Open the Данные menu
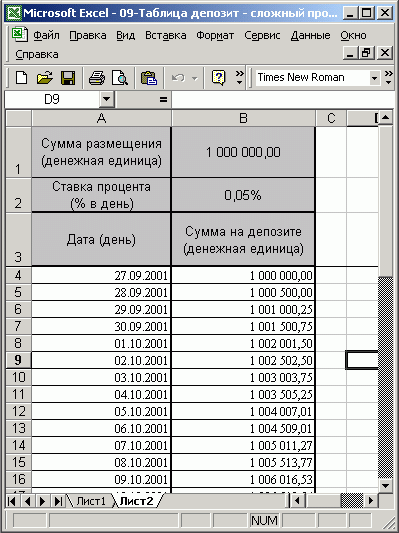The image size is (399, 533). tap(310, 35)
